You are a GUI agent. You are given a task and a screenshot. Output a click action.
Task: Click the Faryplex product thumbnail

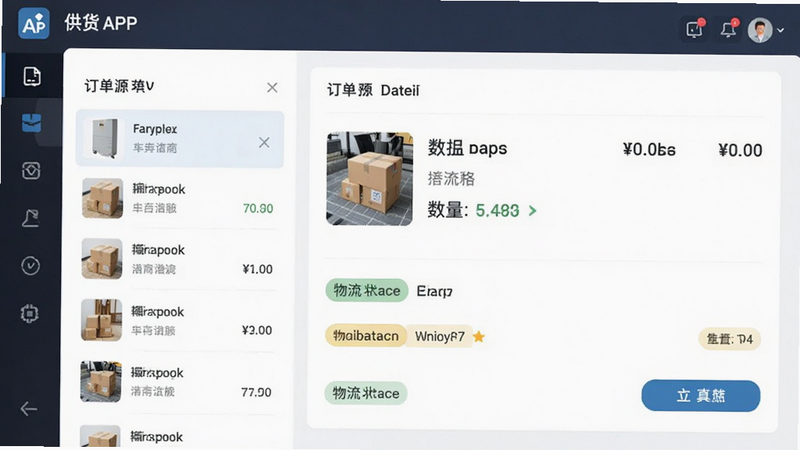(104, 138)
